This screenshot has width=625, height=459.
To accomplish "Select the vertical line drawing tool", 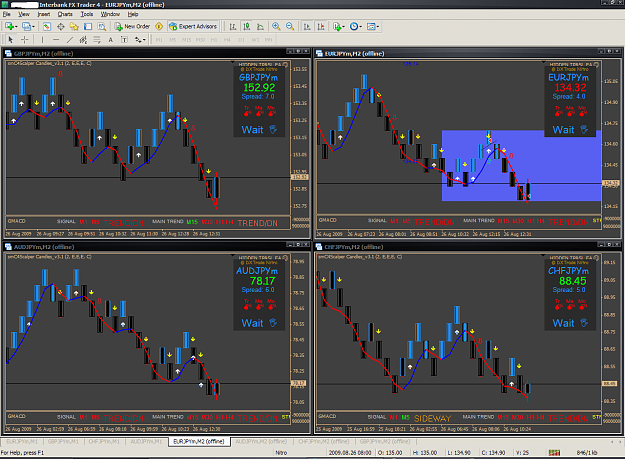I will [42, 39].
